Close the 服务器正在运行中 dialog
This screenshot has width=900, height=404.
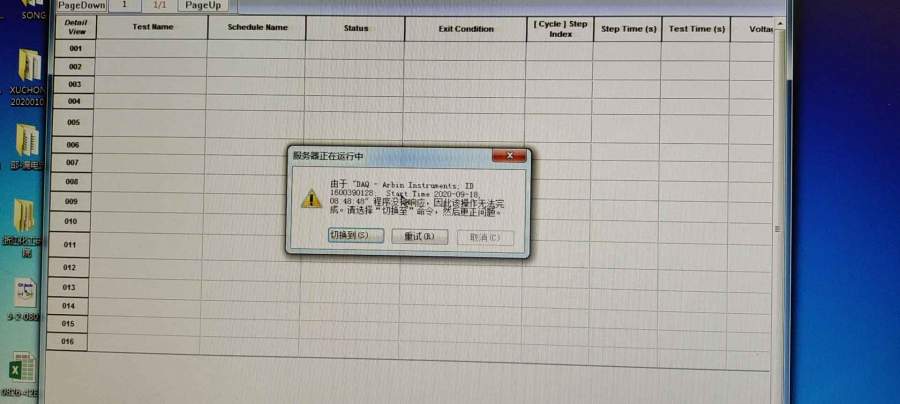[x=509, y=156]
